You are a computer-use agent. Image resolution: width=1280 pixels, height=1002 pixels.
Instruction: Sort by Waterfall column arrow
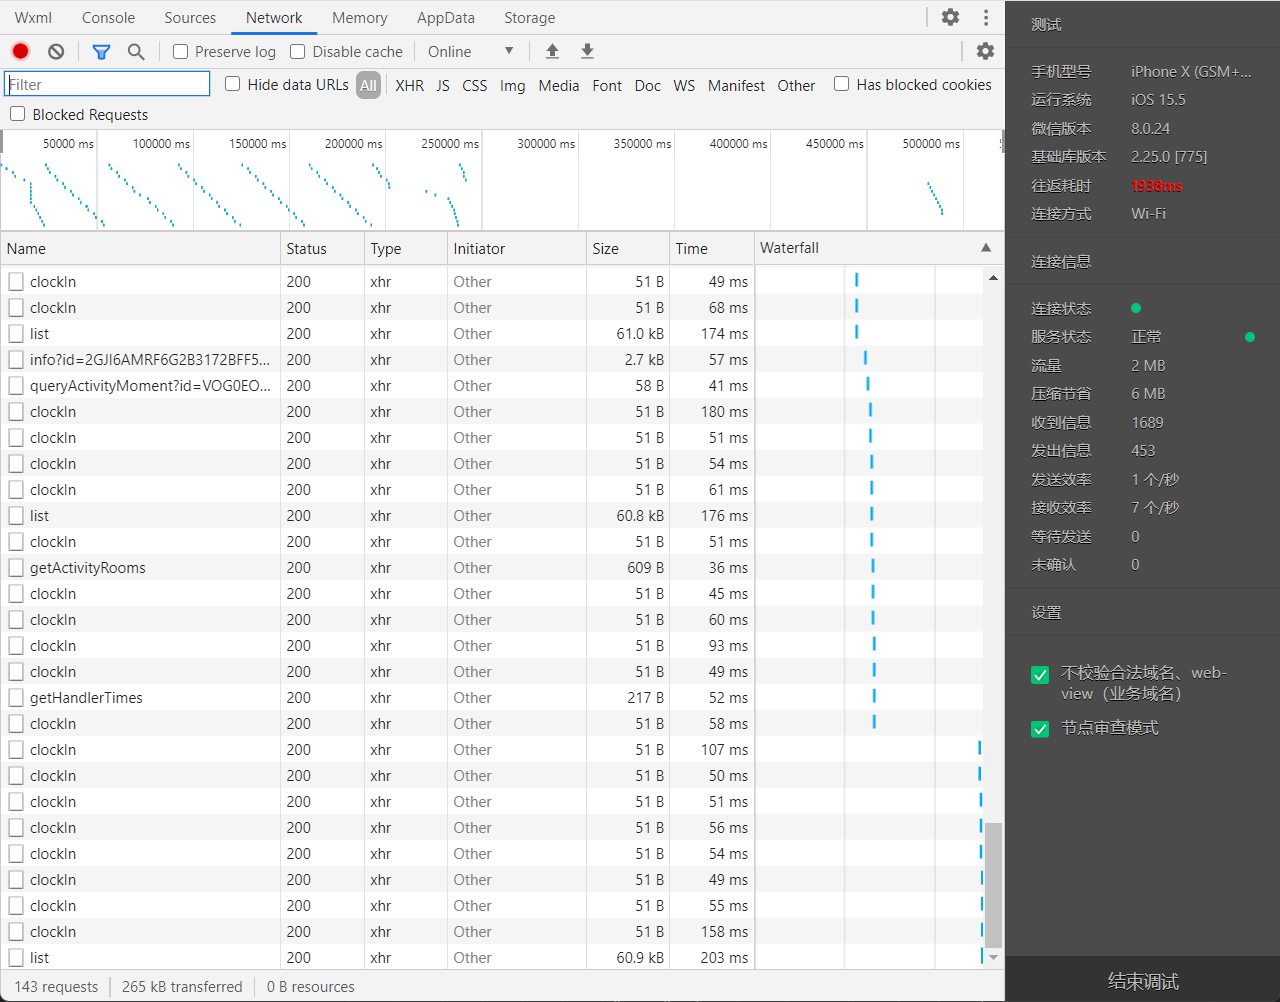tap(986, 247)
